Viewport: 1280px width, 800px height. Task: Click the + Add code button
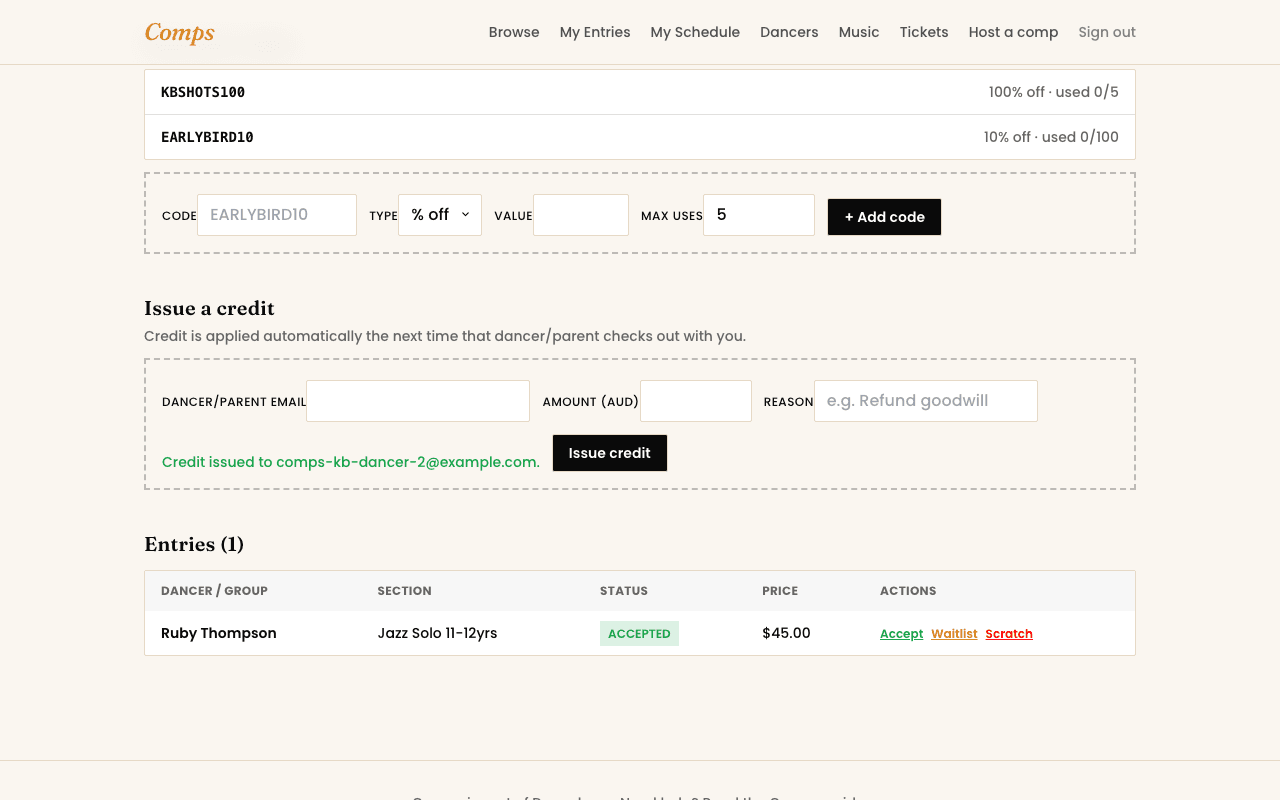tap(884, 217)
